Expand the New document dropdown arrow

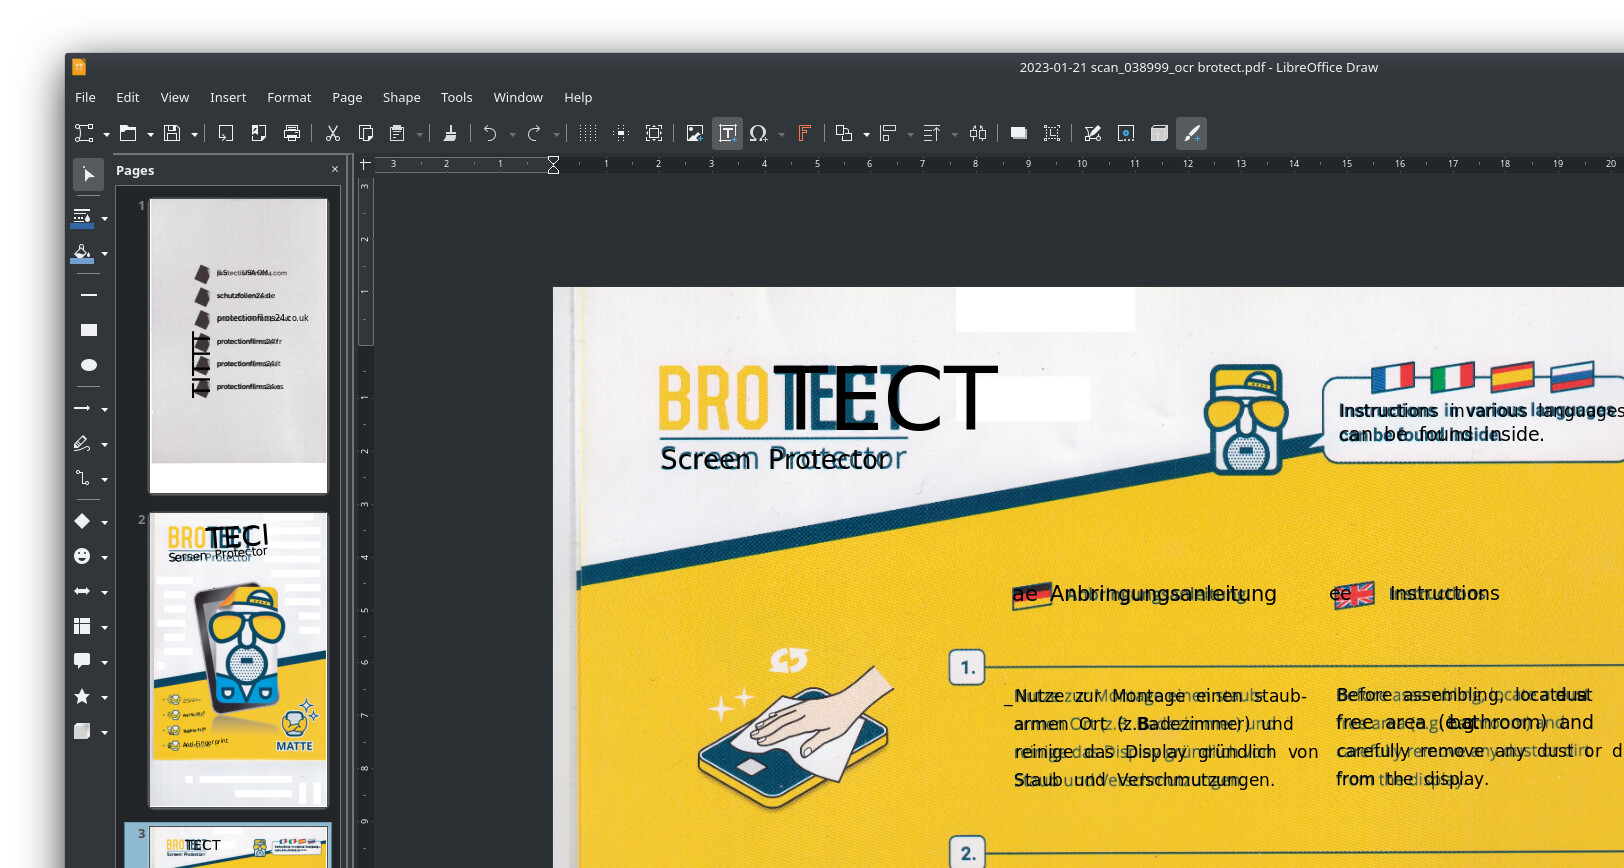[x=106, y=134]
